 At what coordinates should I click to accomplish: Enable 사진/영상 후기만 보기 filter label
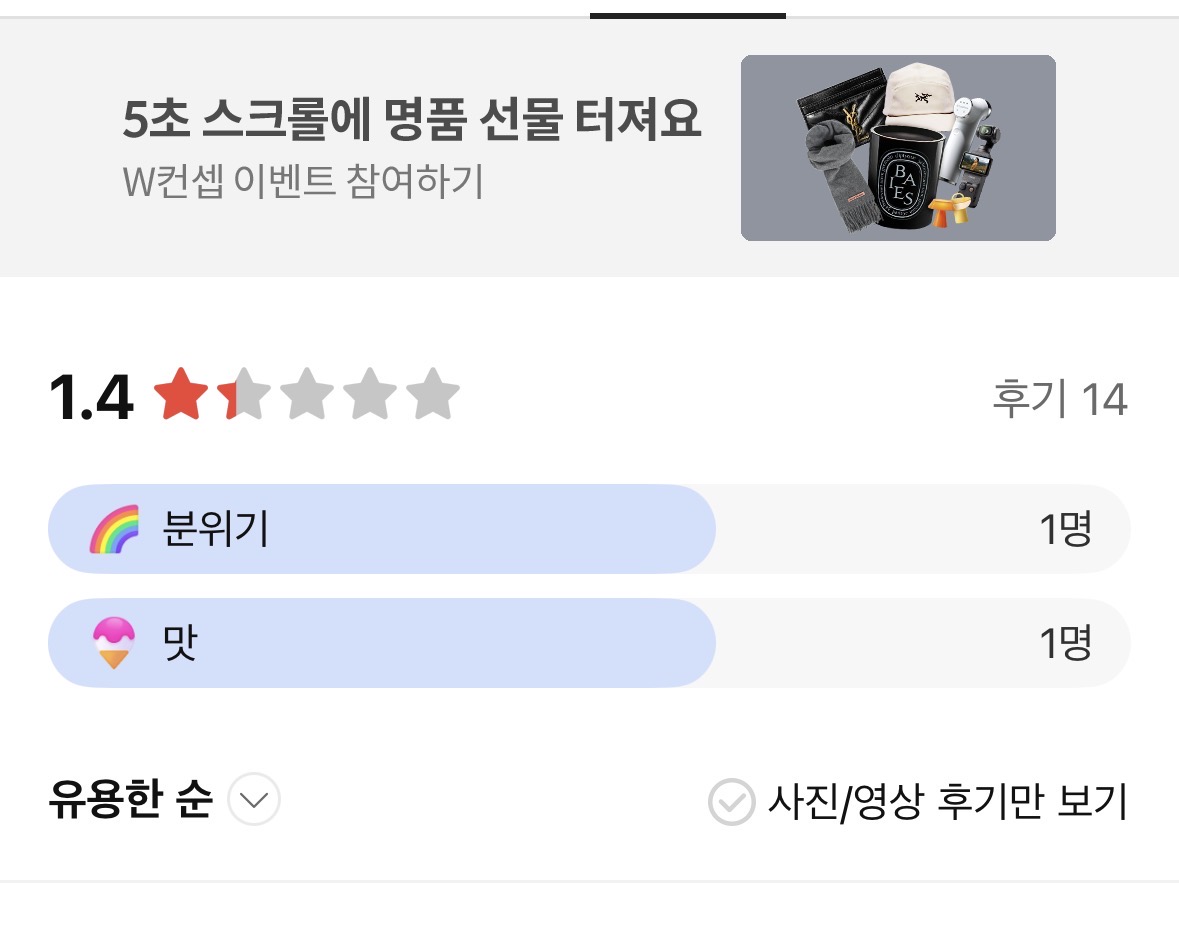(x=947, y=802)
